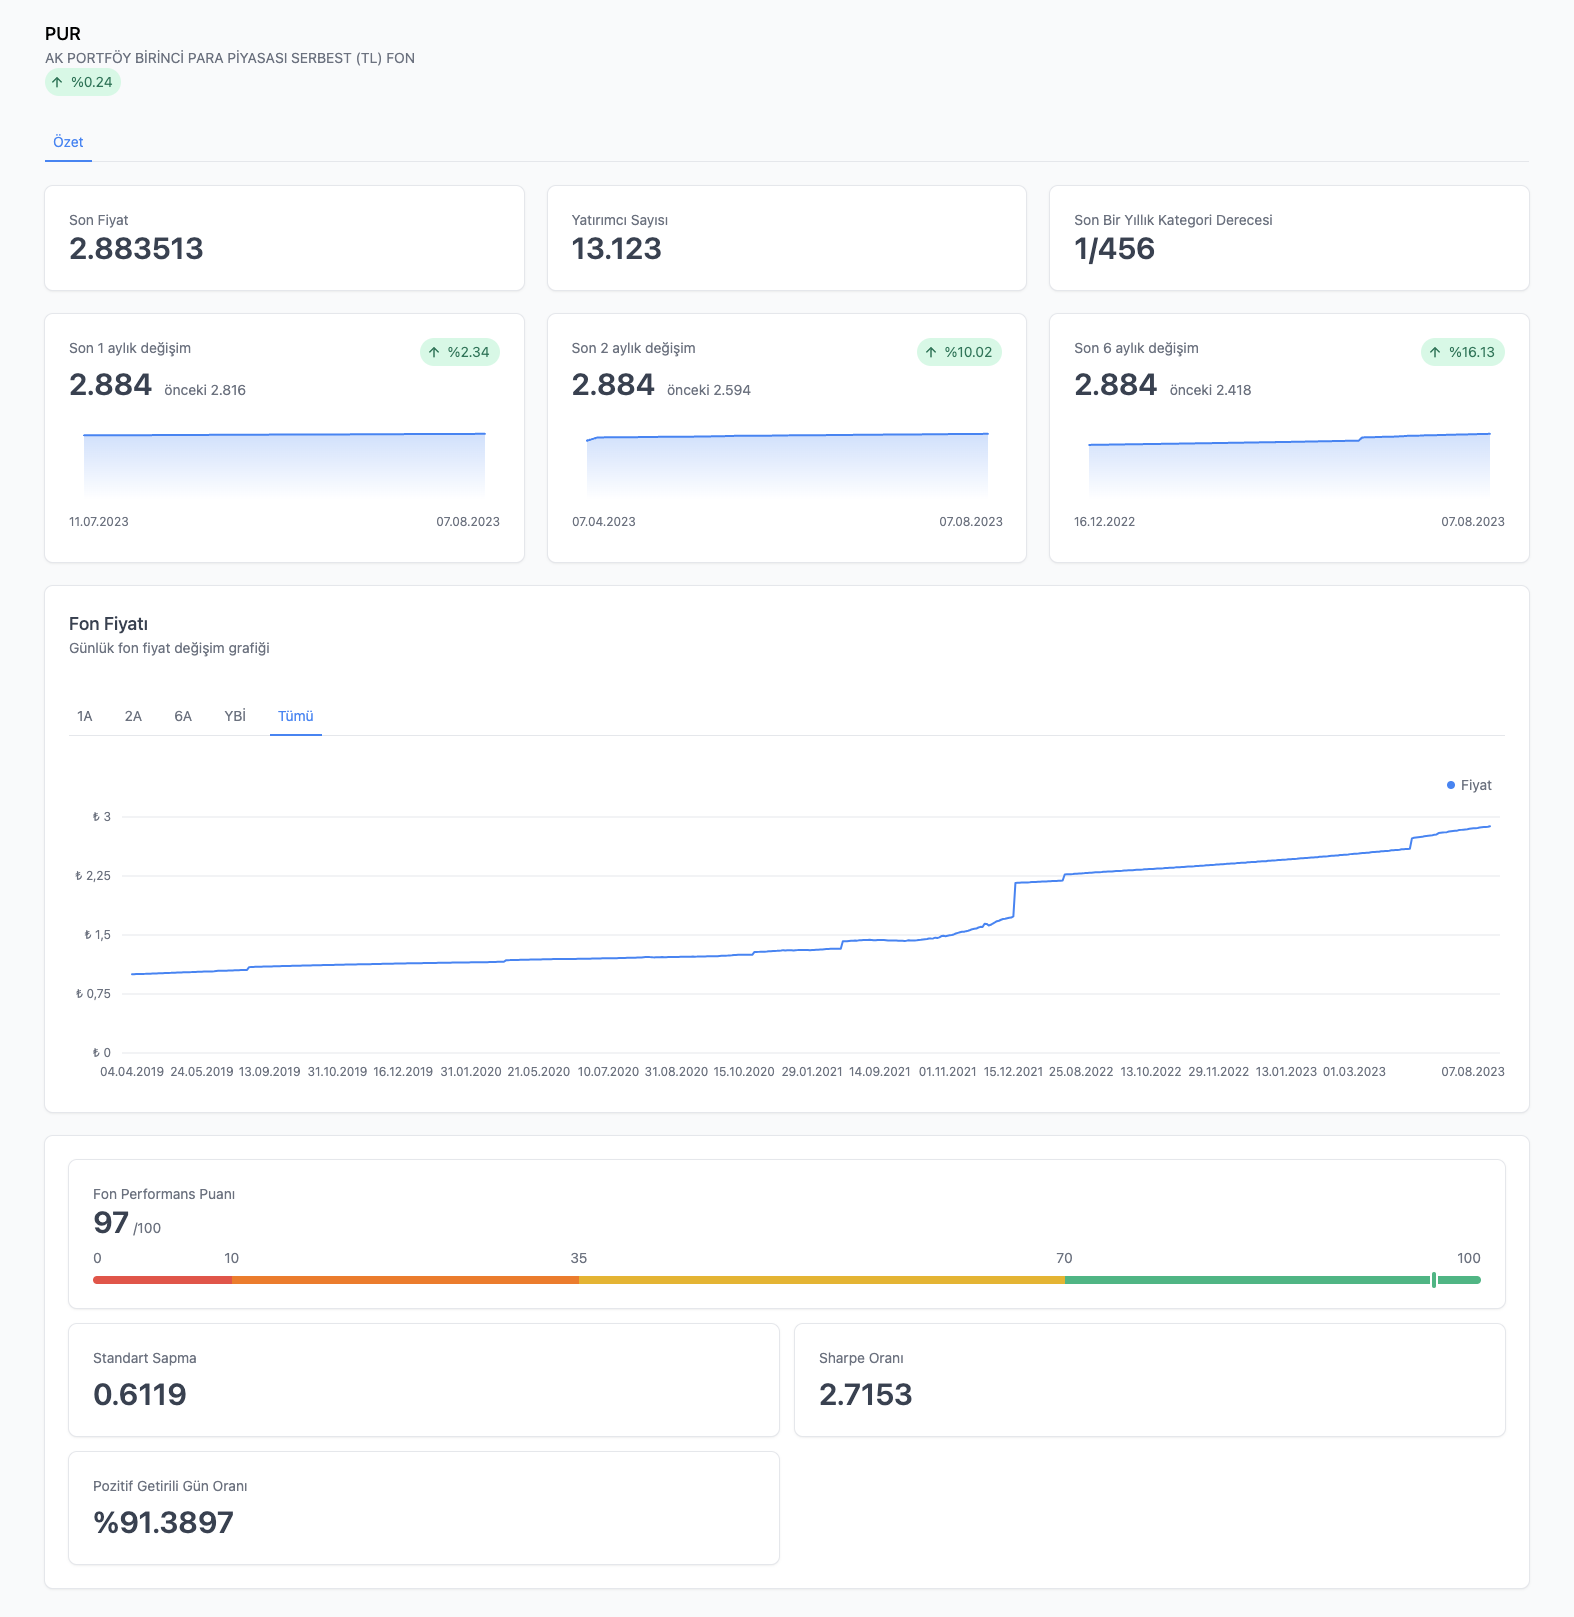Viewport: 1574px width, 1617px height.
Task: Click the Fon Fiyatı chart title
Action: tap(108, 624)
